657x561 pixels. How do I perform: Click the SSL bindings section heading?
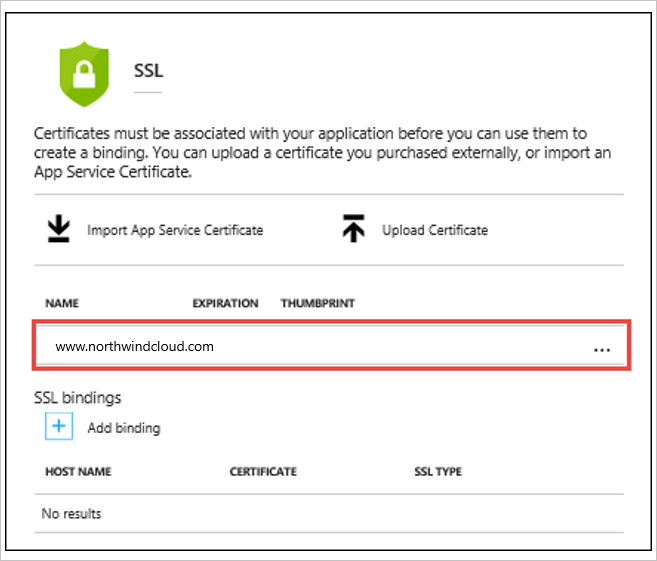(78, 398)
